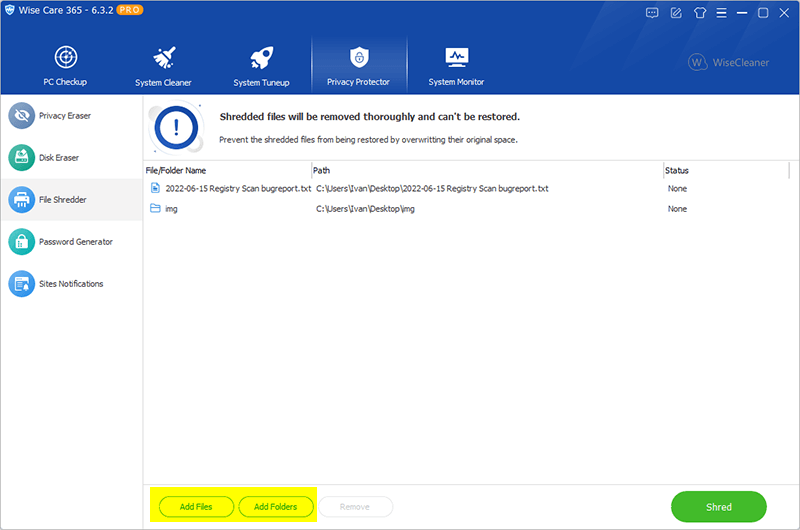The width and height of the screenshot is (800, 530).
Task: Open the hamburger menu icon
Action: pyautogui.click(x=721, y=13)
